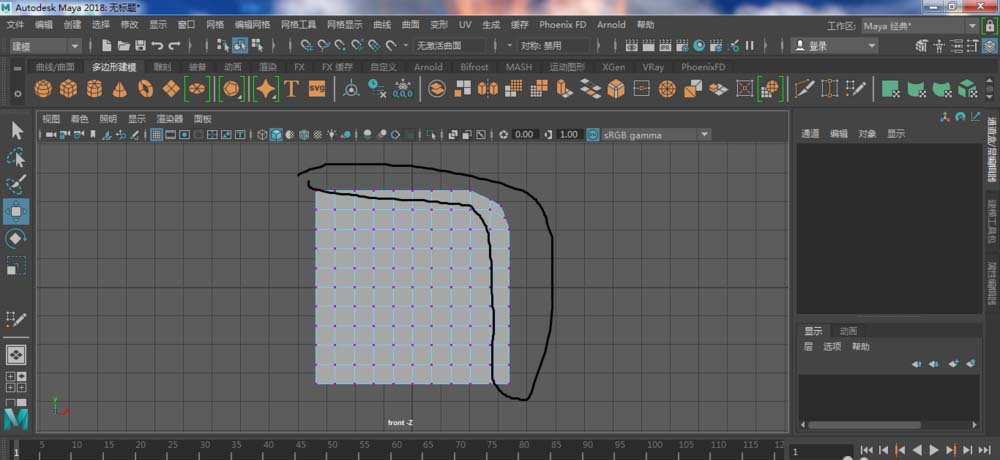Toggle the viewport grid display button
The height and width of the screenshot is (460, 1000).
[157, 135]
